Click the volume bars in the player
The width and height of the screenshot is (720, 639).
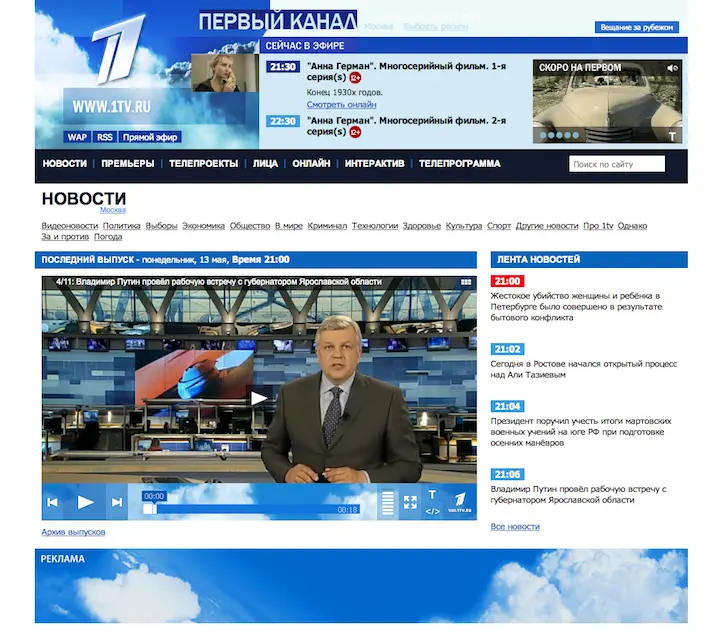click(388, 503)
